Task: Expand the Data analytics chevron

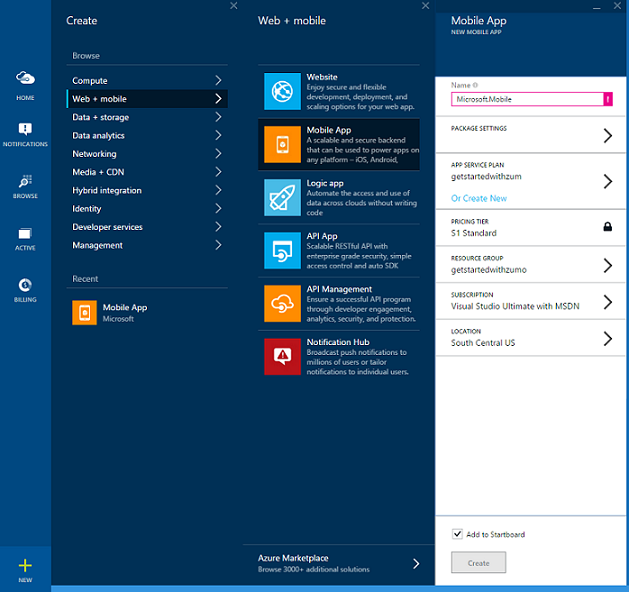Action: coord(218,135)
